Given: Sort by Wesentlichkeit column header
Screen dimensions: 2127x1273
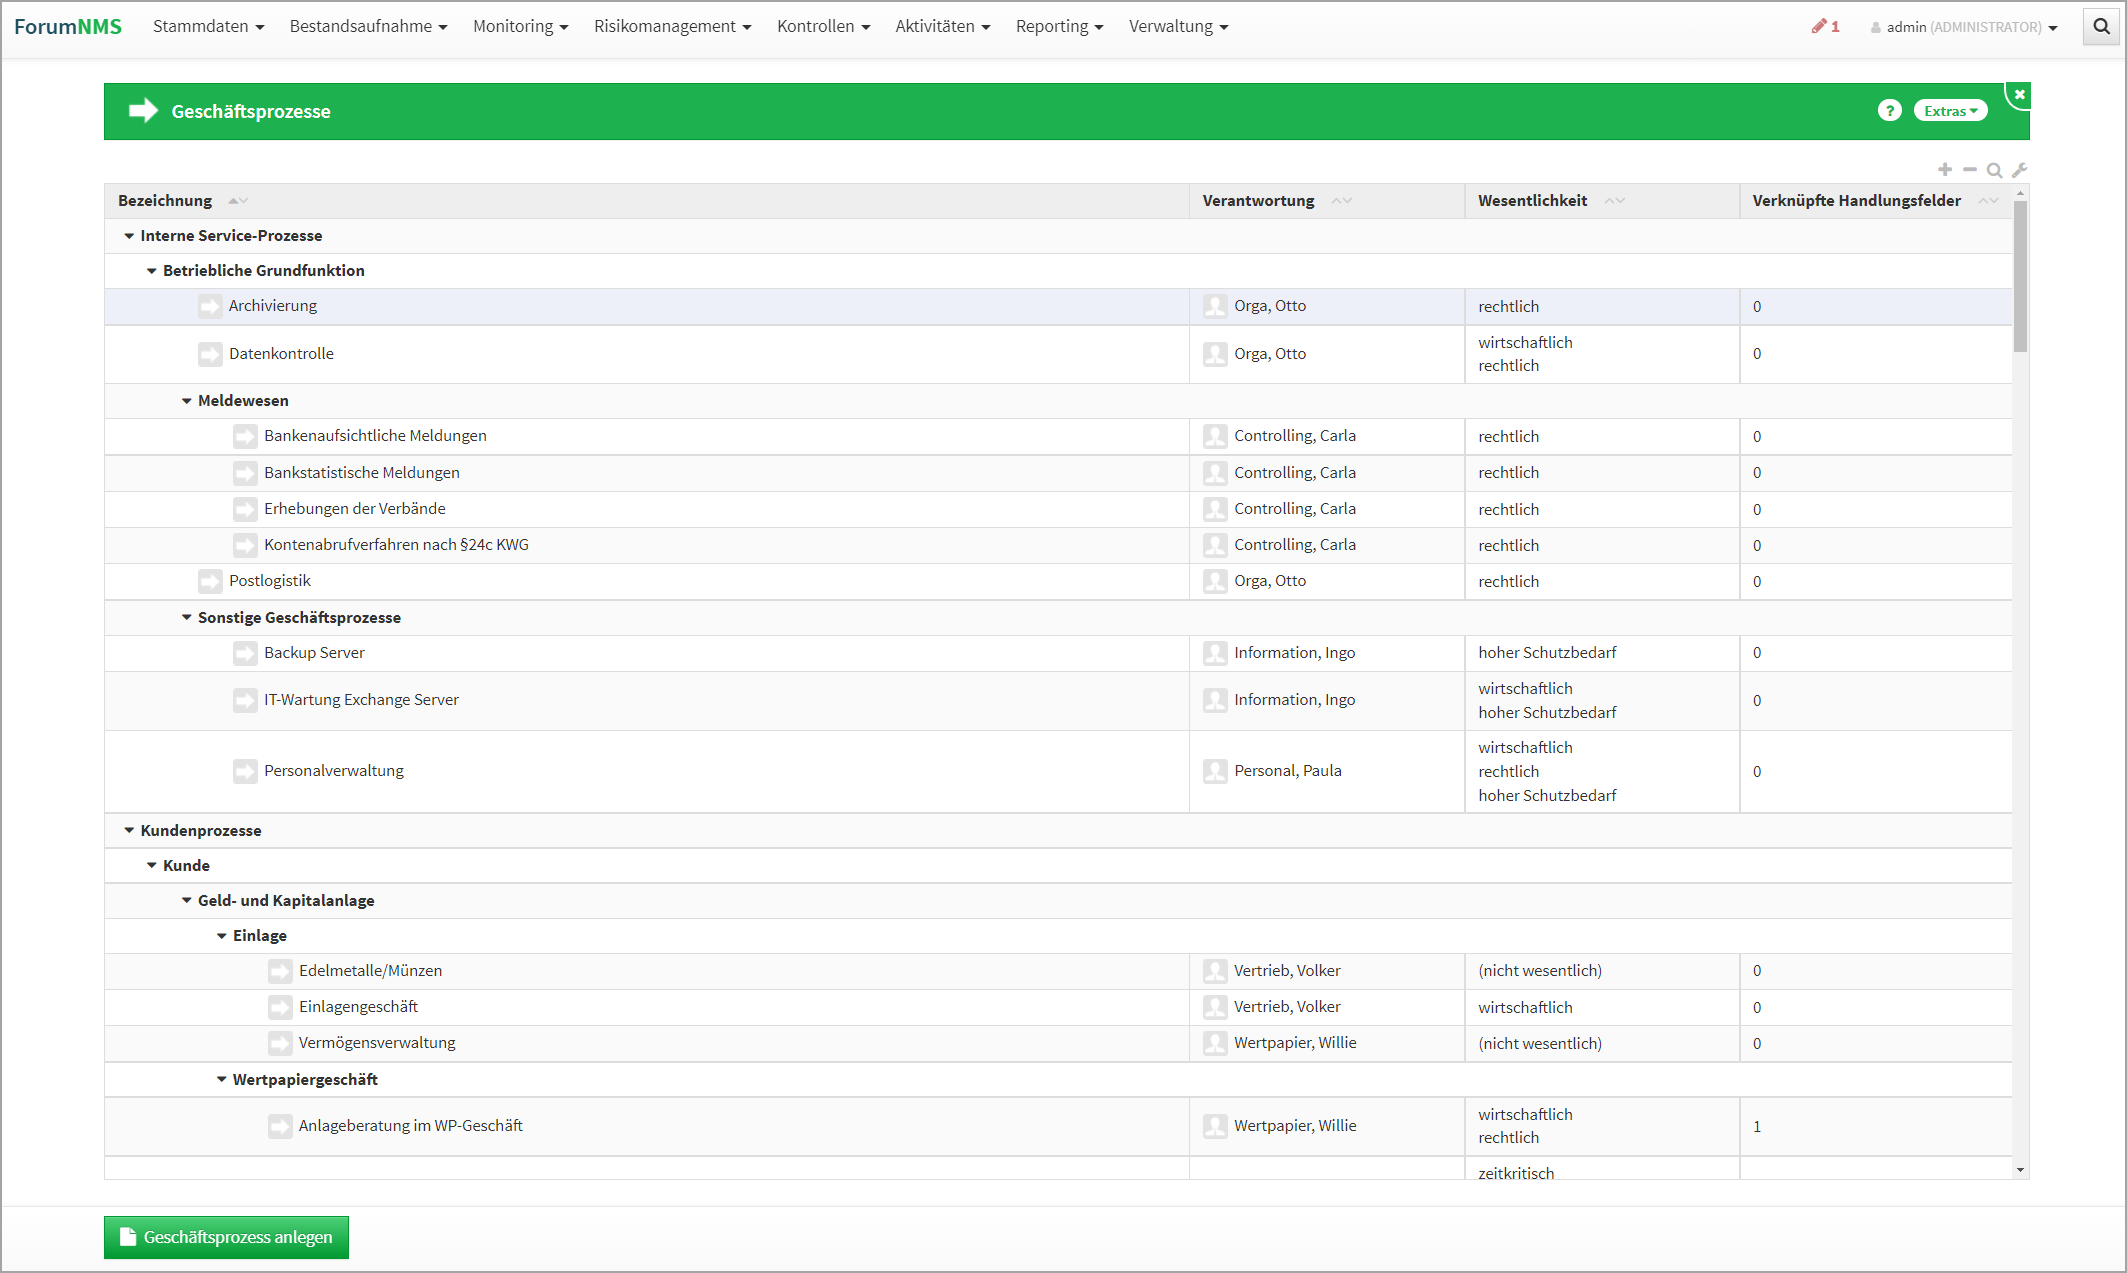Looking at the screenshot, I should click(1533, 201).
